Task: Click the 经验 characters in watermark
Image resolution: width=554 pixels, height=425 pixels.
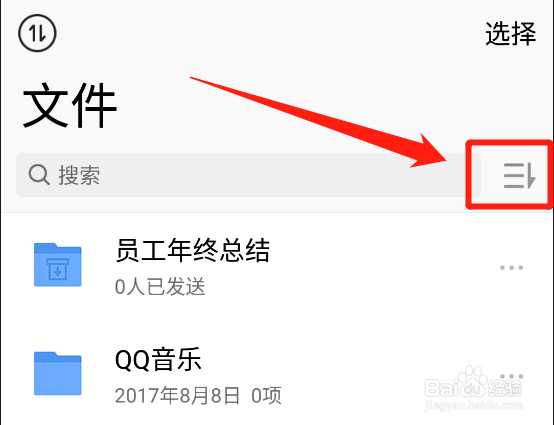Action: click(x=504, y=388)
